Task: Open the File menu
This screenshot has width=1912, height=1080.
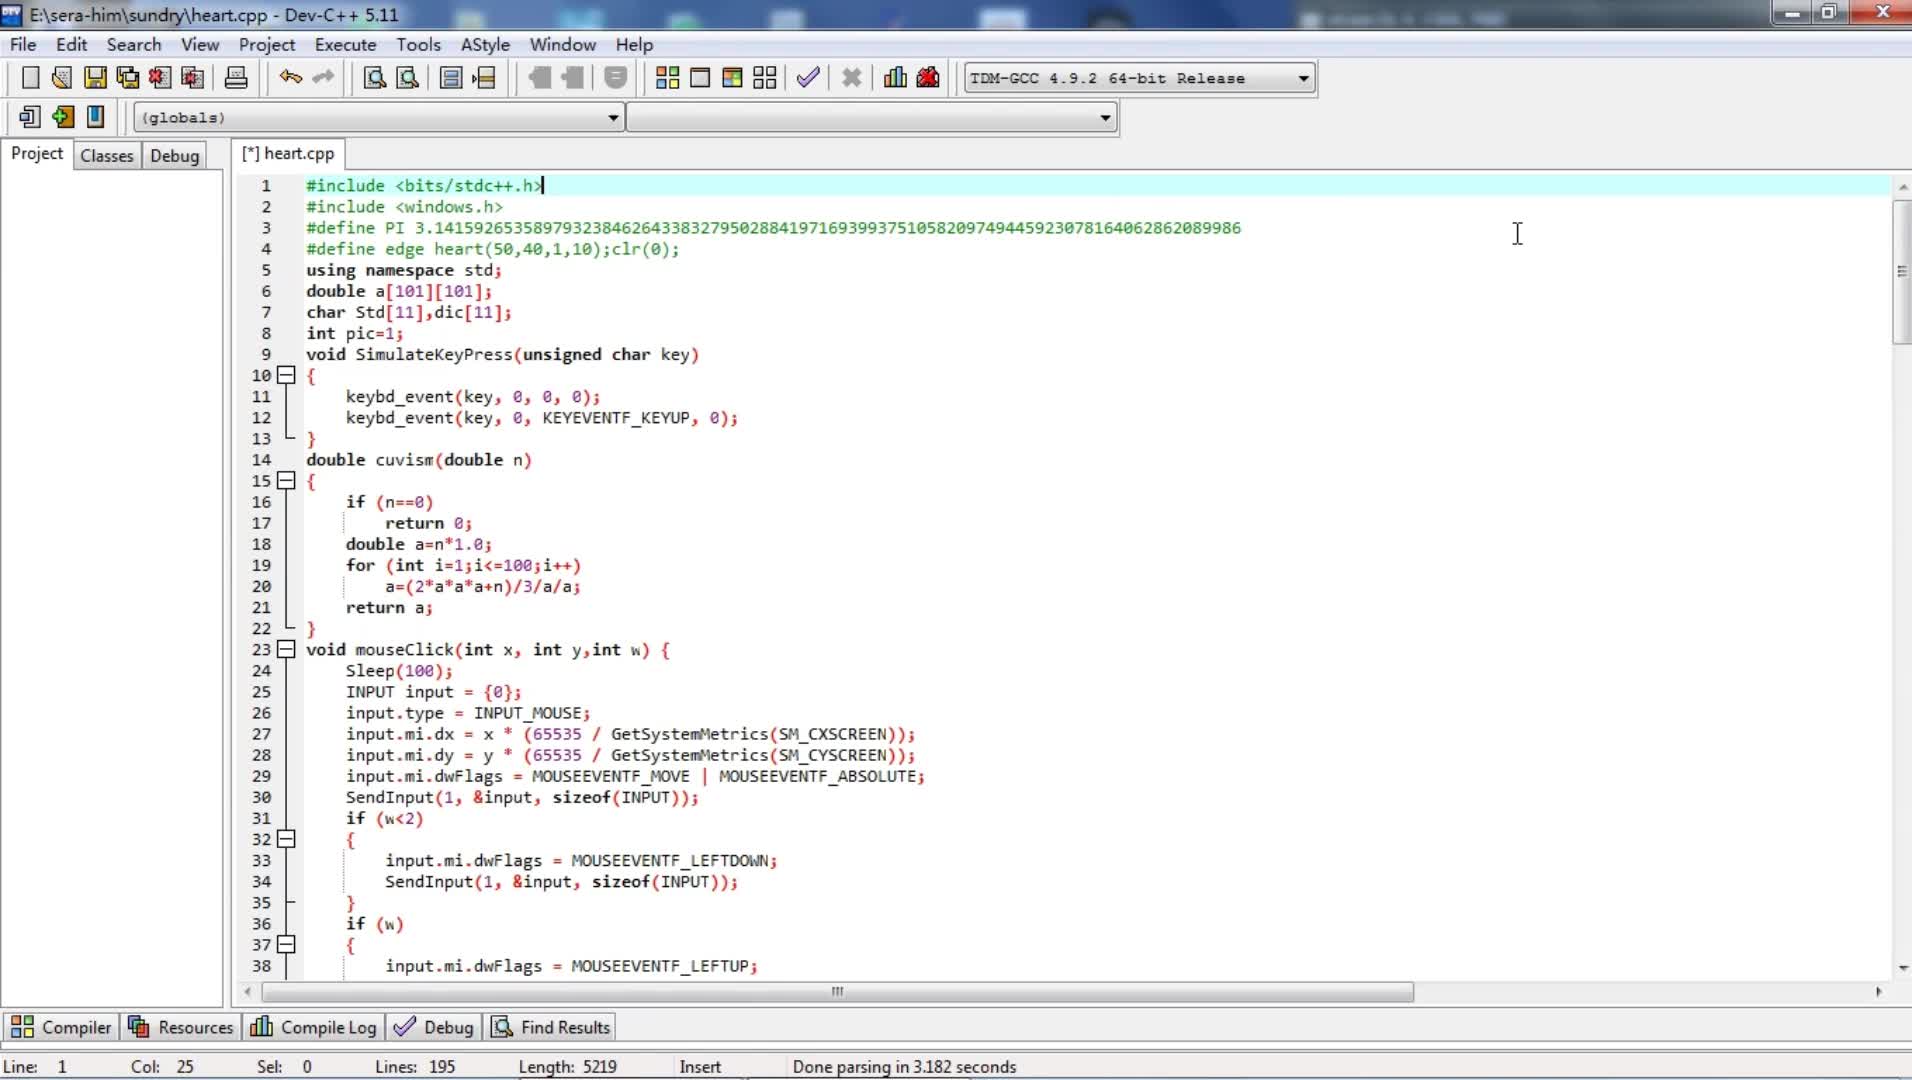Action: coord(23,45)
